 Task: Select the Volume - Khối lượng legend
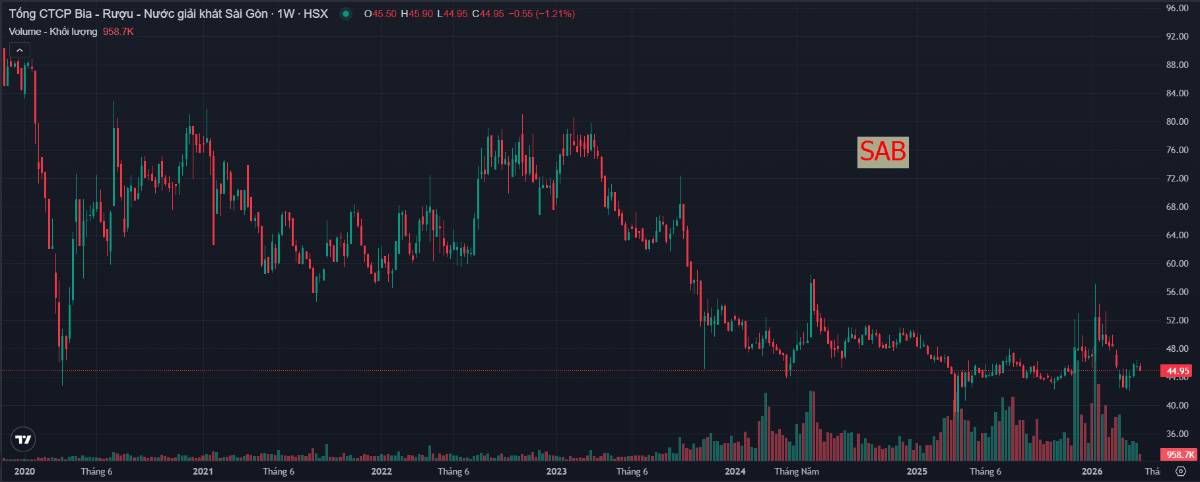[53, 31]
